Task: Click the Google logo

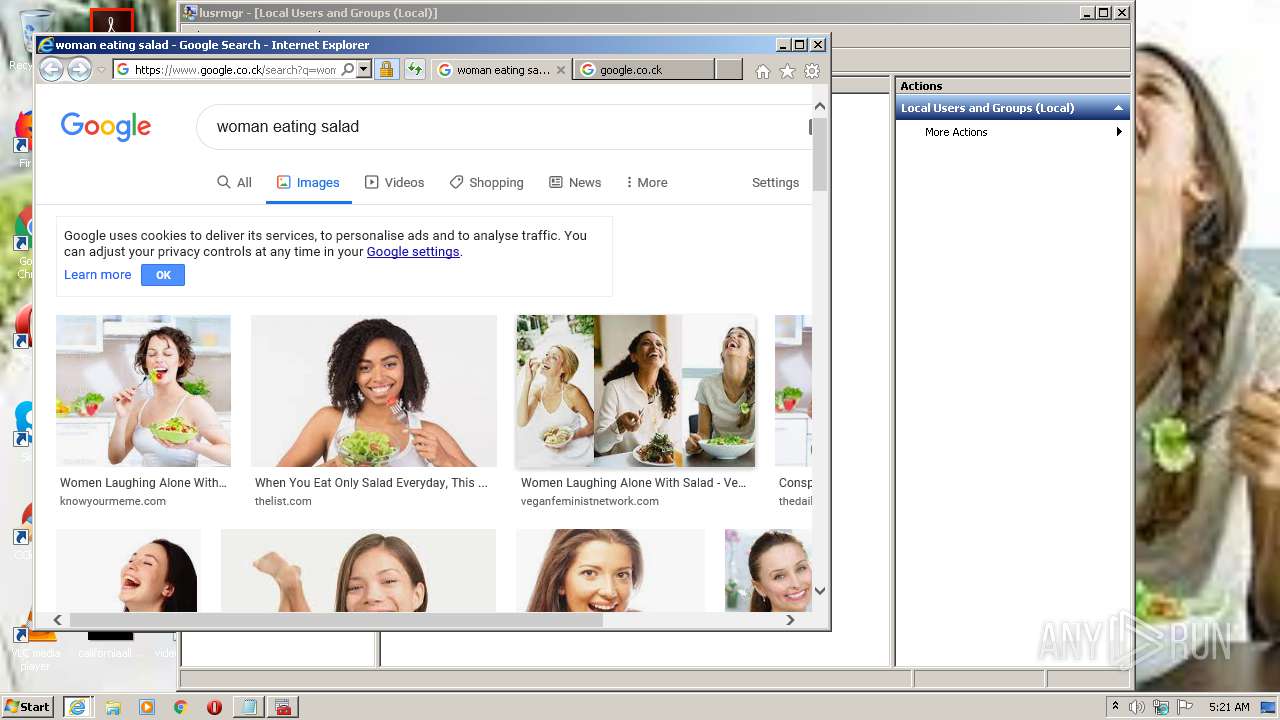Action: point(106,126)
